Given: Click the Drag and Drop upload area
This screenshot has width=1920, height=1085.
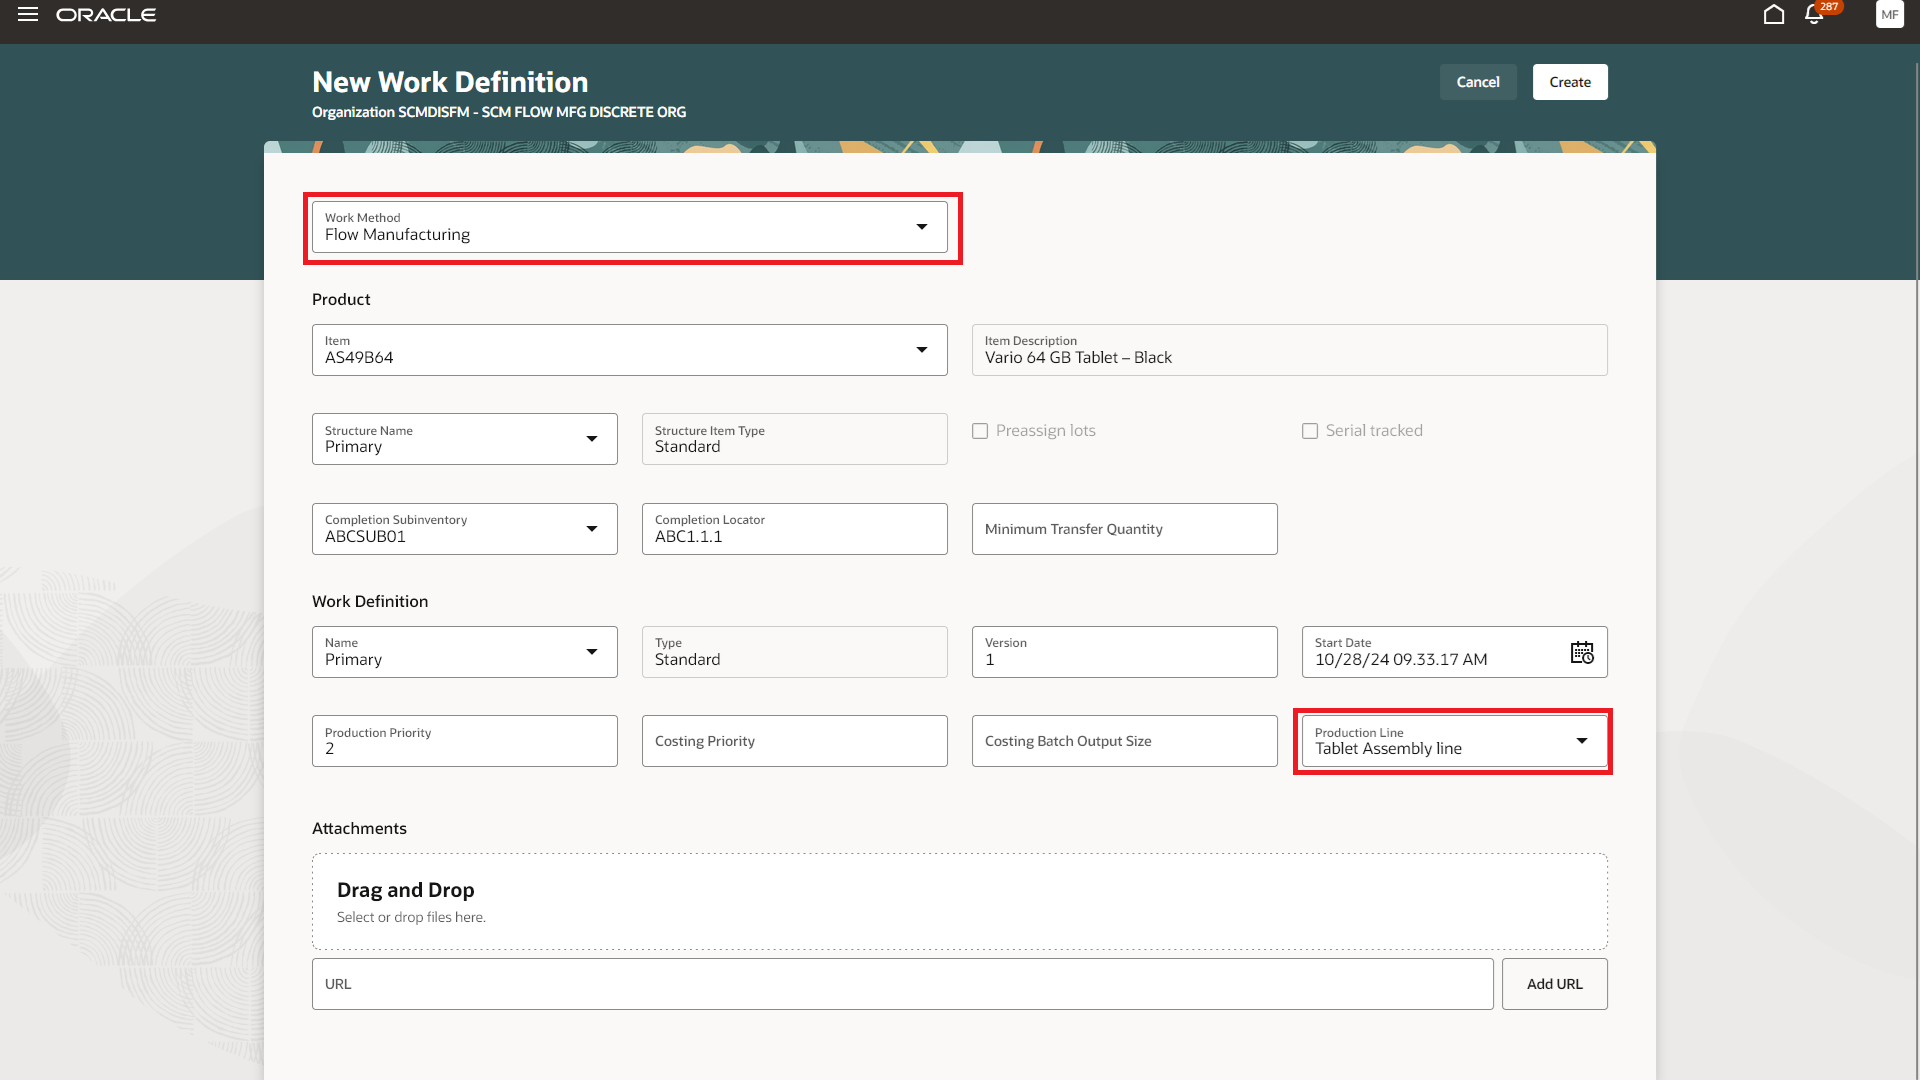Looking at the screenshot, I should 958,902.
